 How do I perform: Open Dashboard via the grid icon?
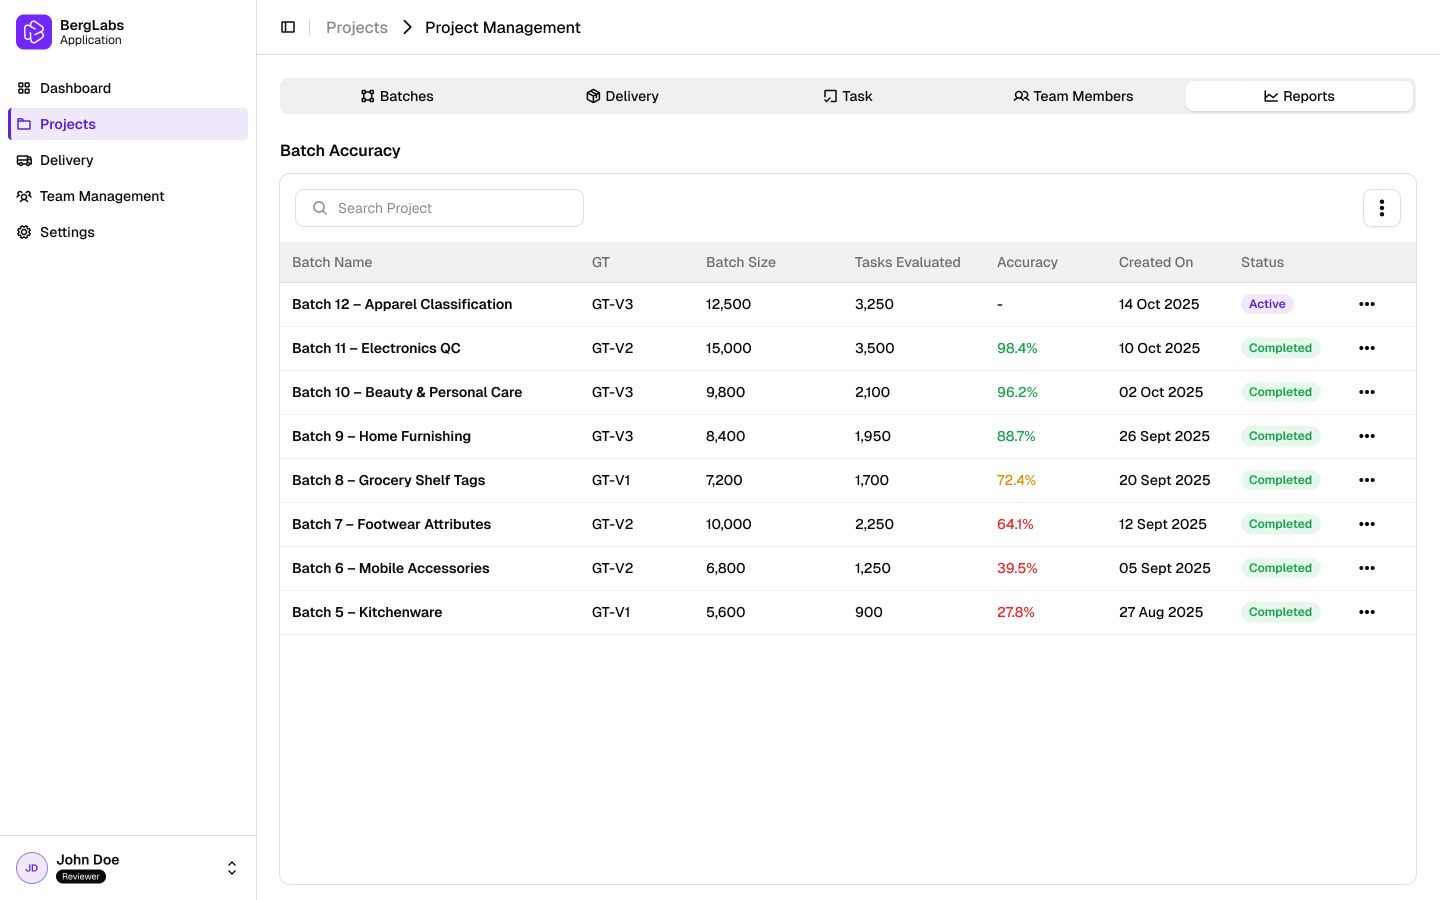[23, 88]
